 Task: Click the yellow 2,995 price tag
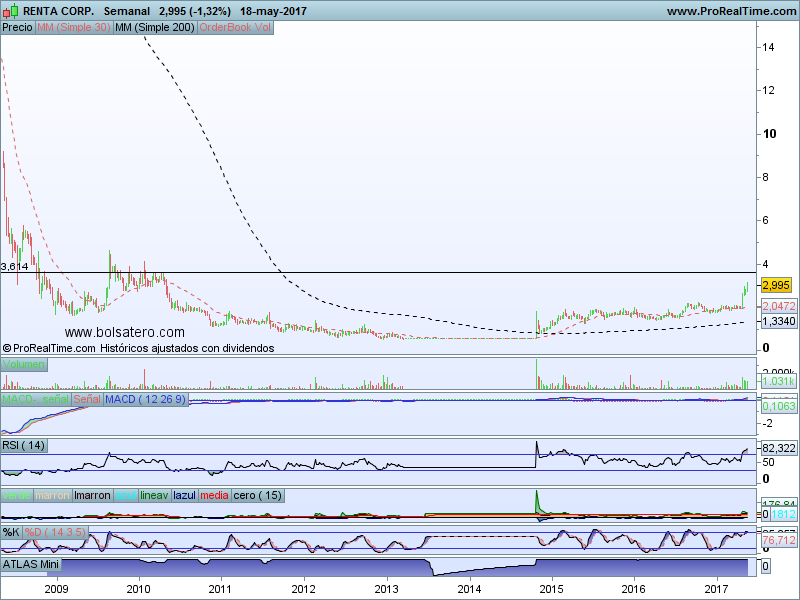click(x=776, y=285)
